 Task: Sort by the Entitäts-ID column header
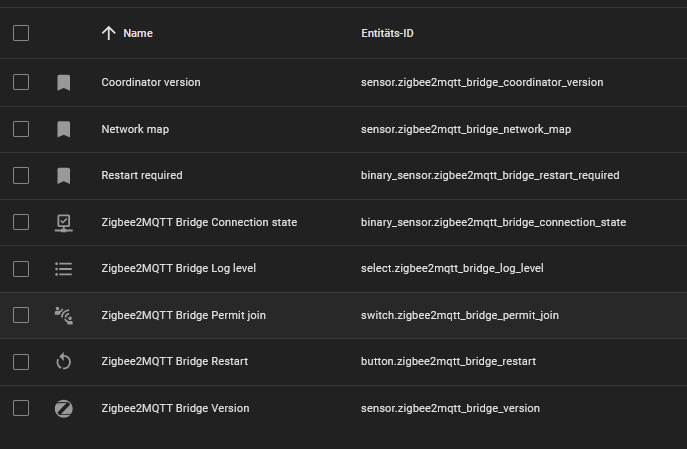(x=387, y=33)
